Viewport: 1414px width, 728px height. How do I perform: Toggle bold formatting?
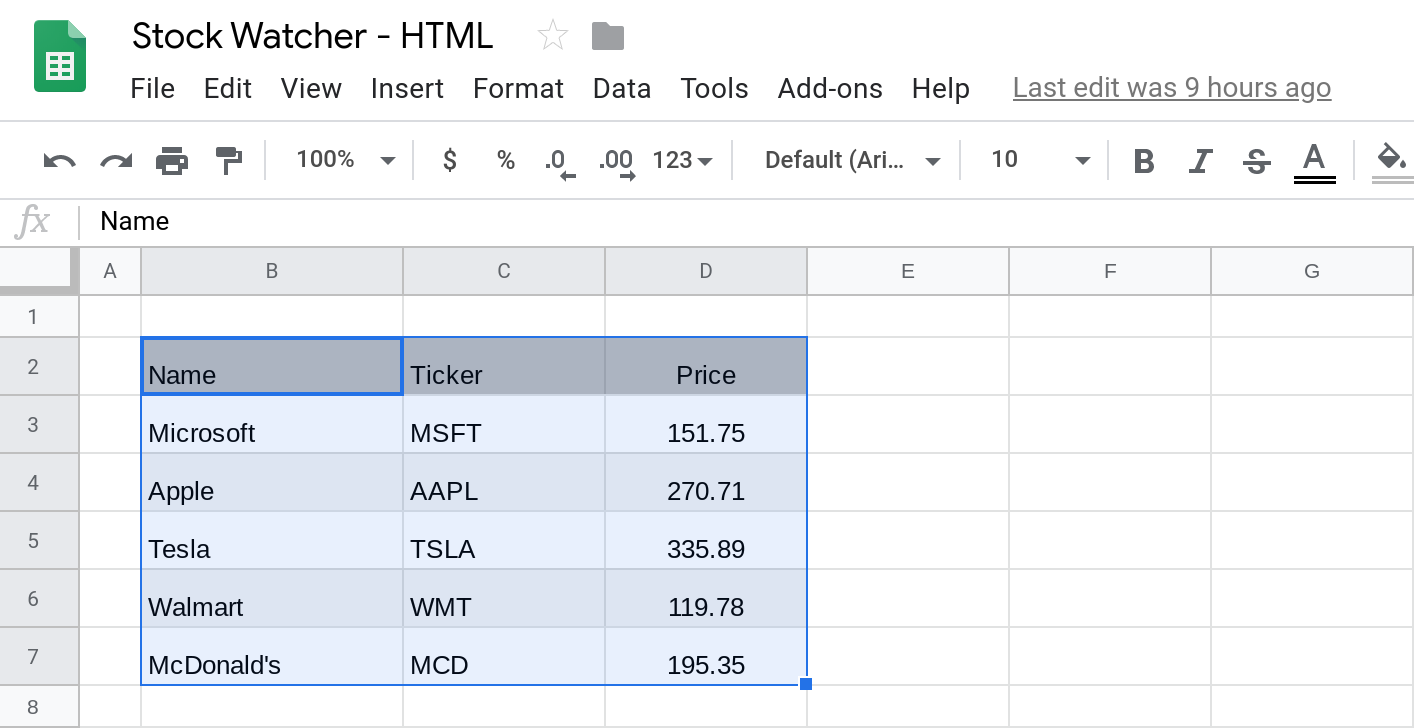(x=1144, y=161)
